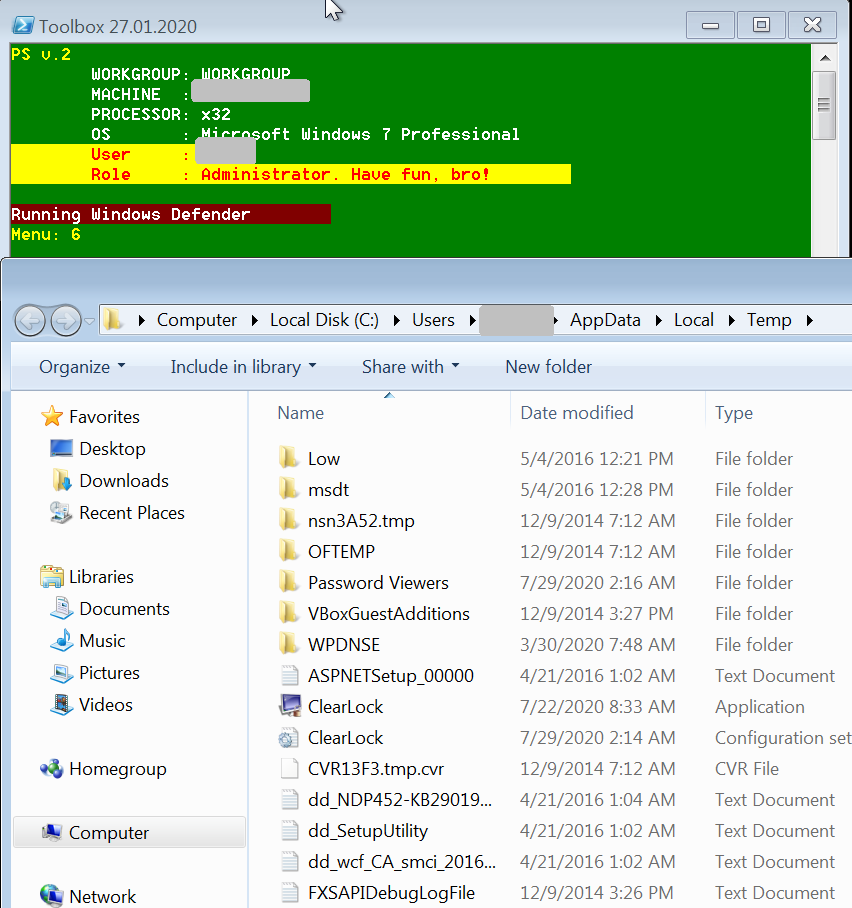Select the msdt folder icon

(x=289, y=489)
